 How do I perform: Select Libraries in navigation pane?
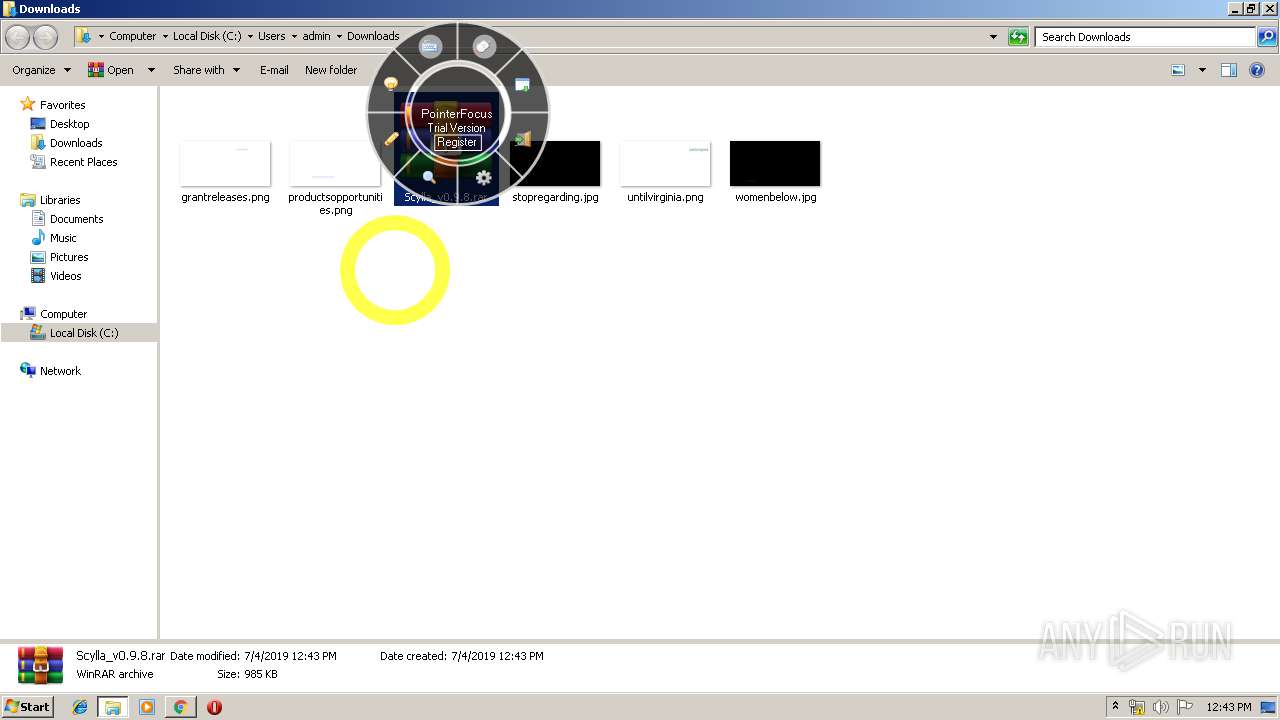tap(60, 200)
